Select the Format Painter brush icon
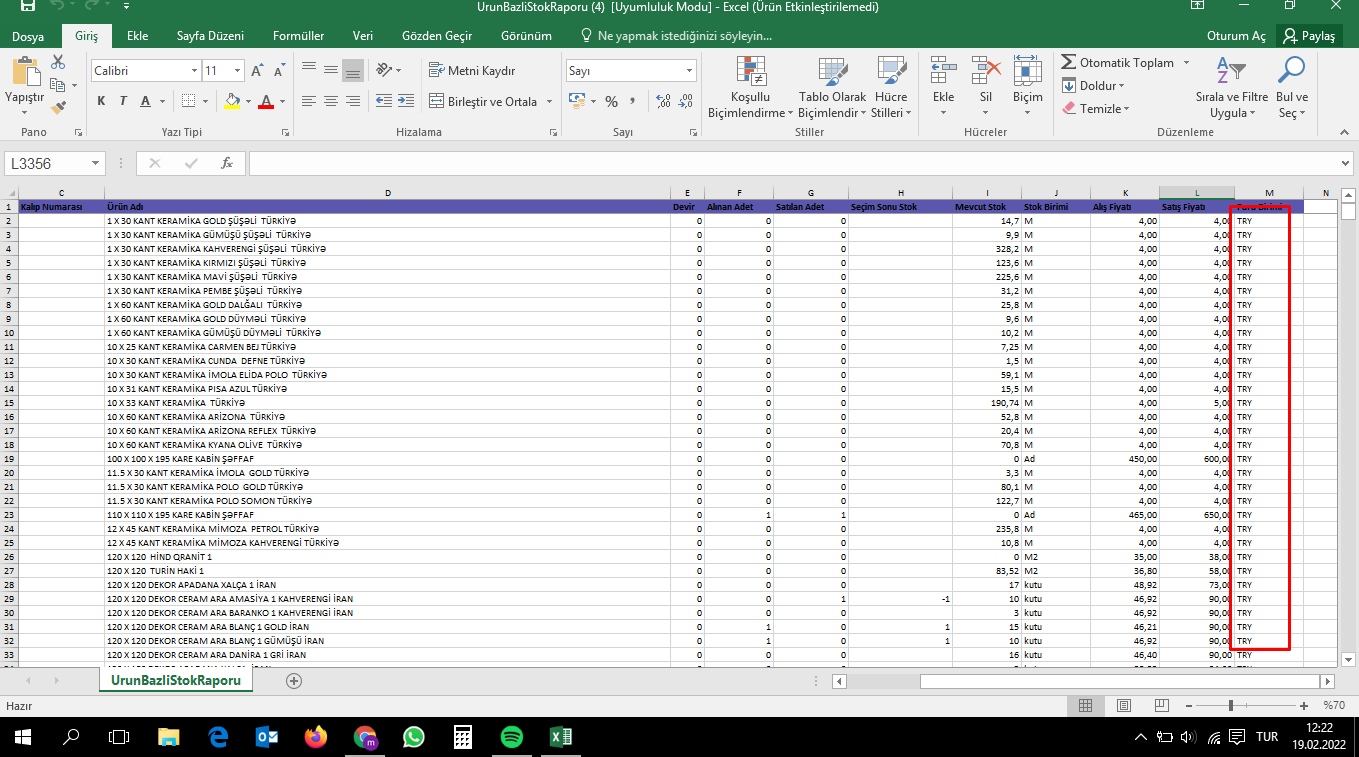Viewport: 1359px width, 757px height. pyautogui.click(x=57, y=106)
